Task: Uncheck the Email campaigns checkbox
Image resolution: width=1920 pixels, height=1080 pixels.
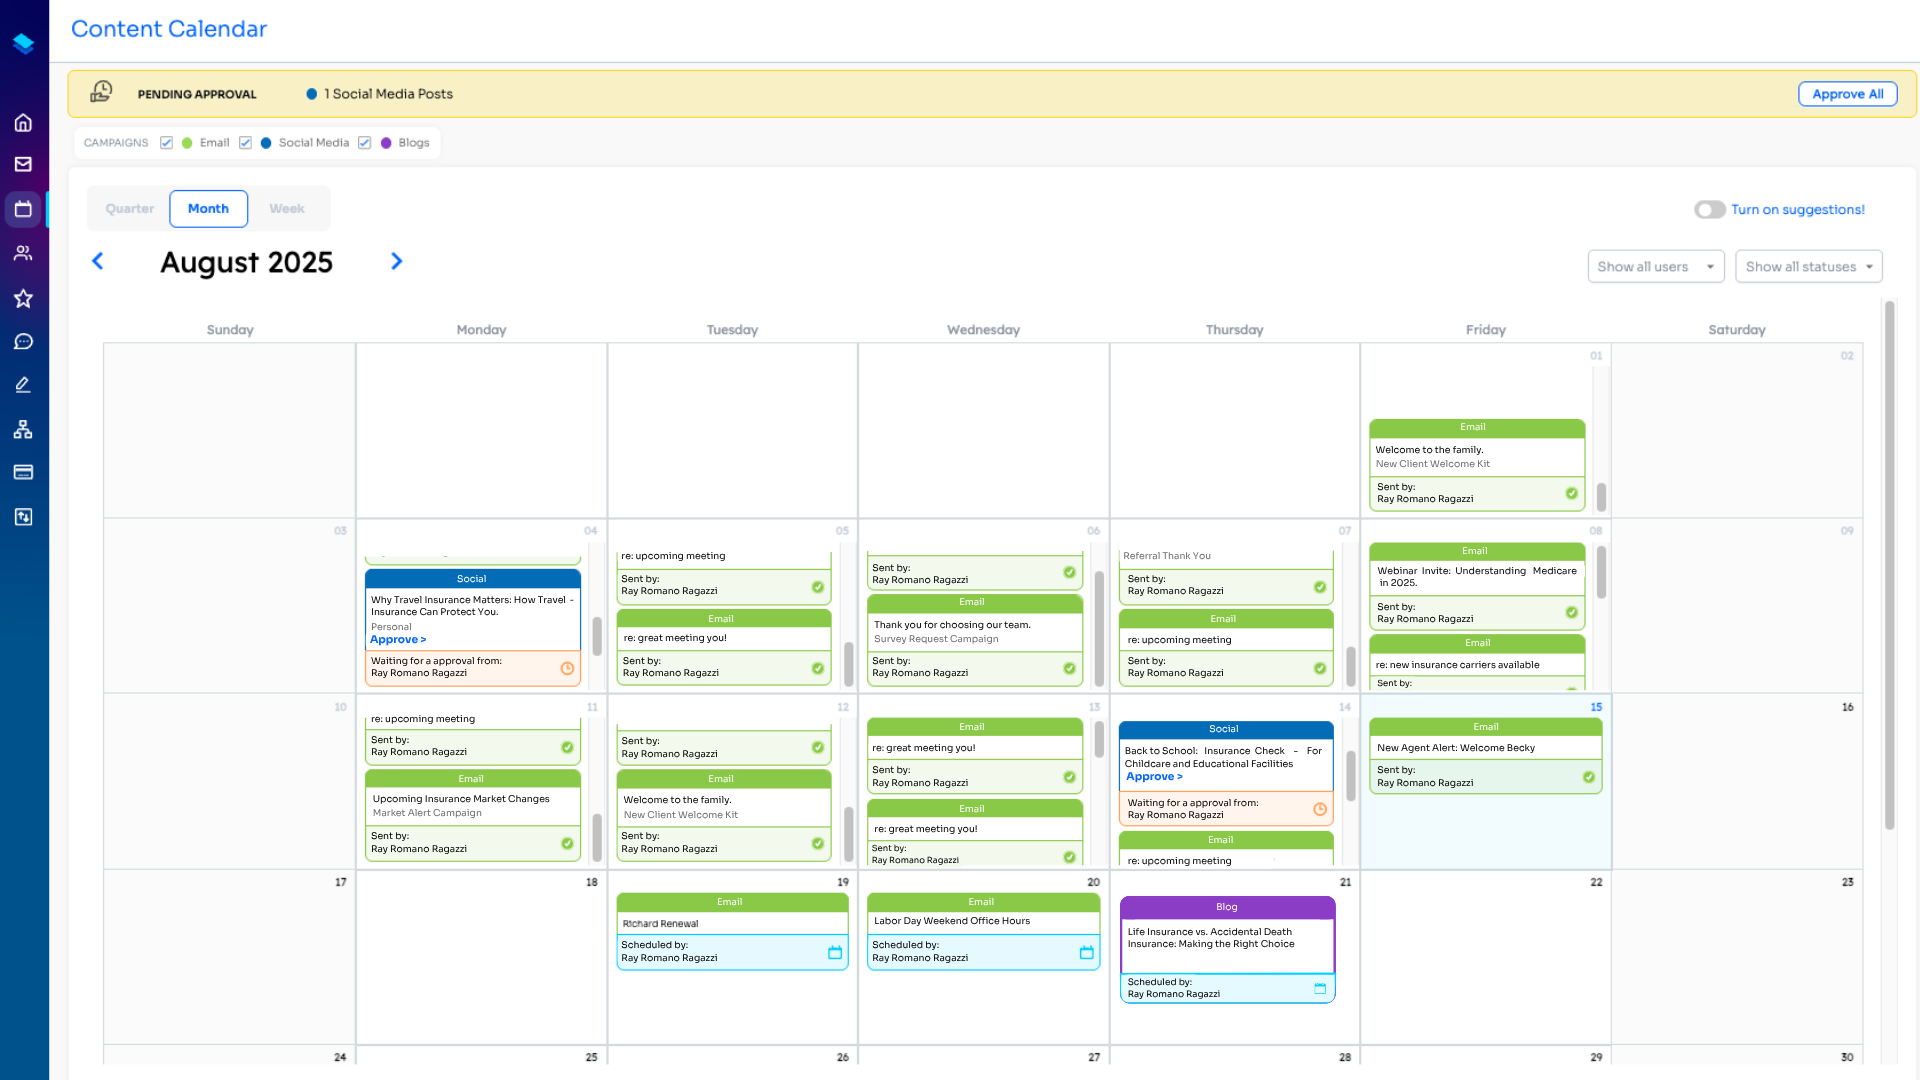Action: coord(166,143)
